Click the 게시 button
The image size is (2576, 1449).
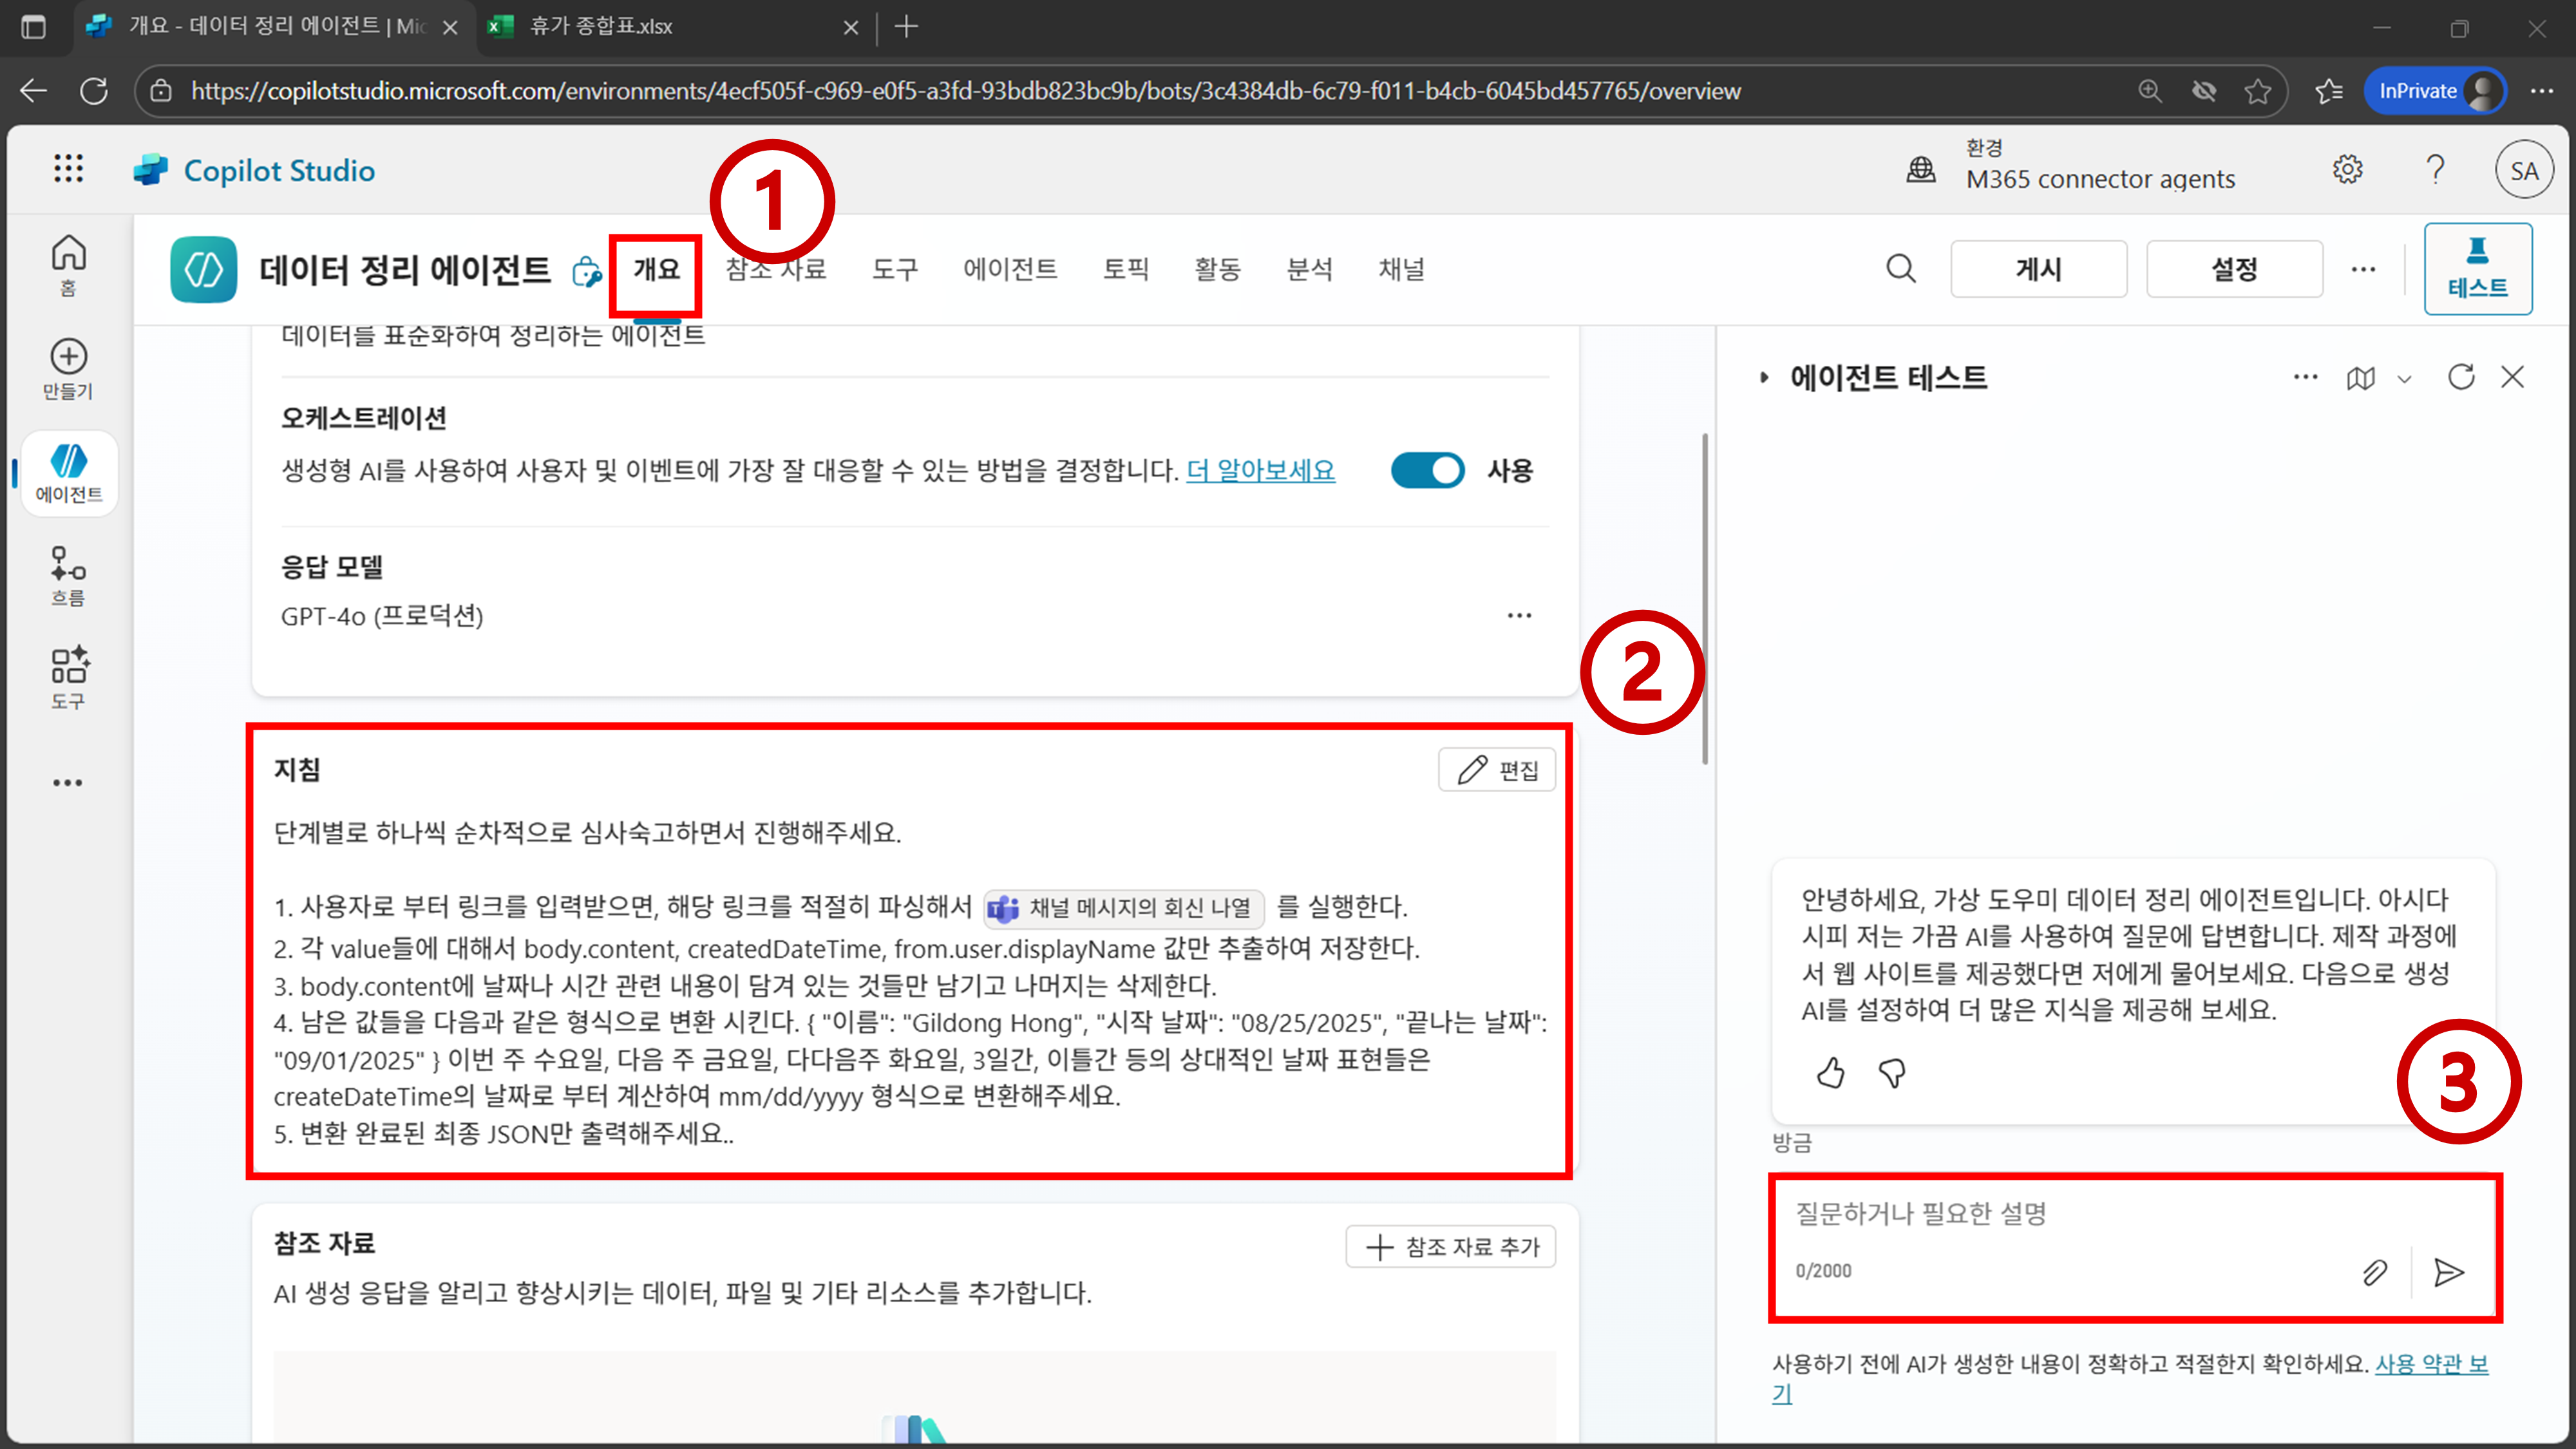[2038, 269]
